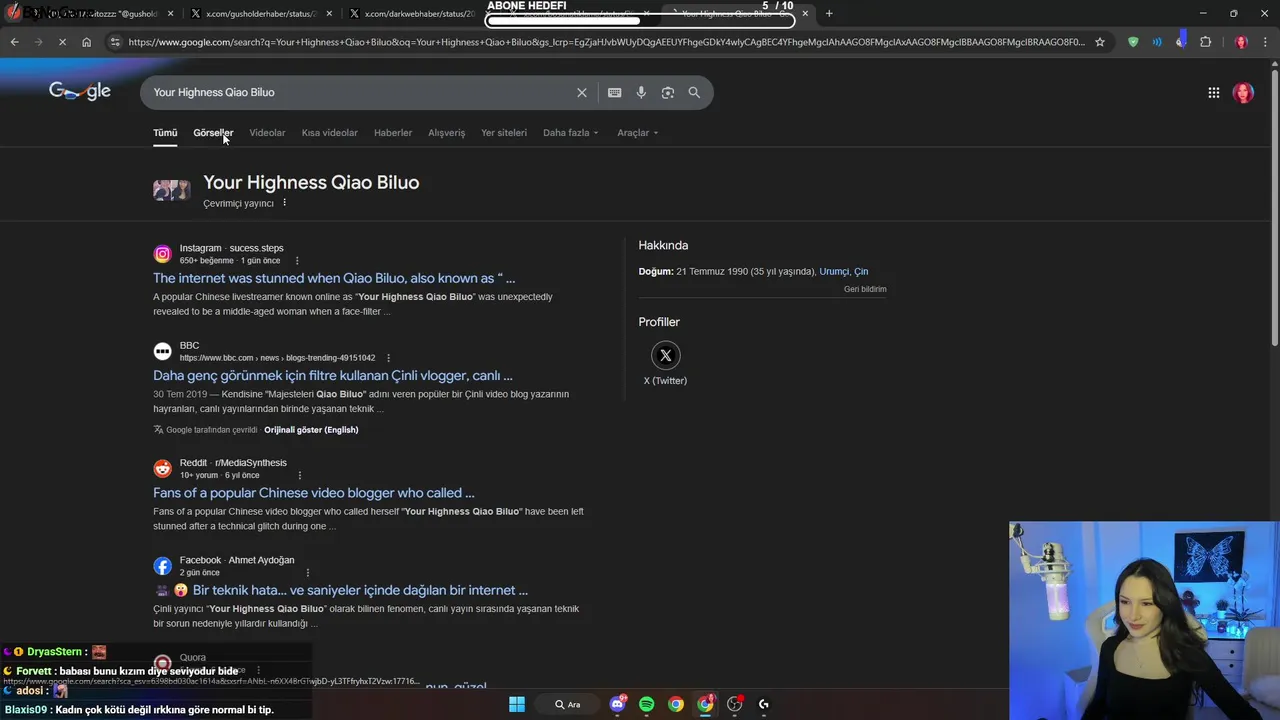Open the Instagram result about Qiao Biluo
1280x720 pixels.
click(334, 278)
